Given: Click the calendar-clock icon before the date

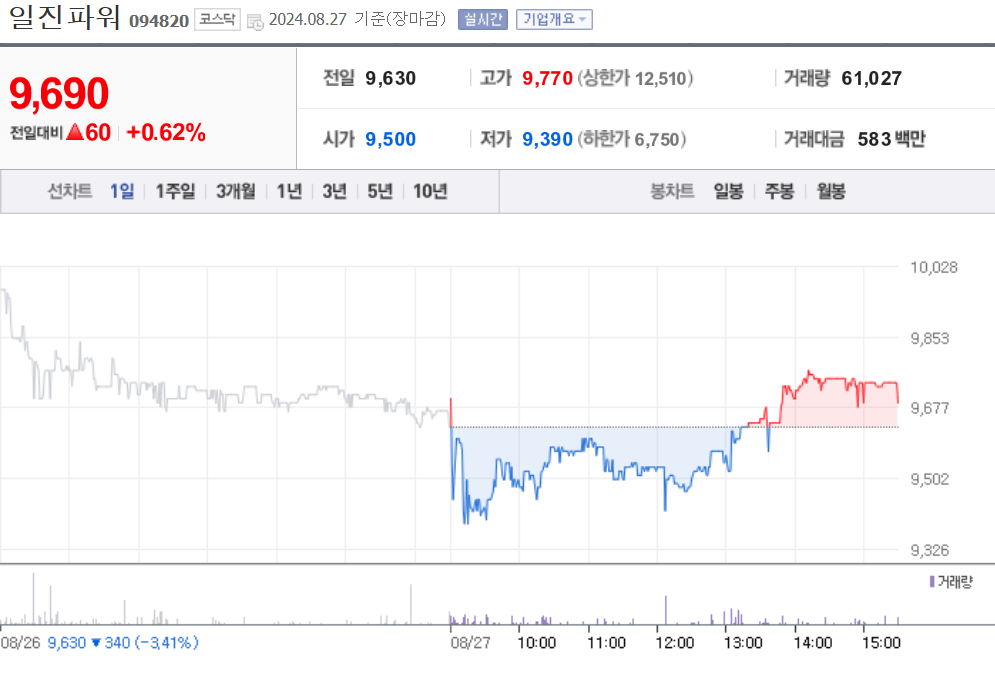Looking at the screenshot, I should click(x=255, y=22).
